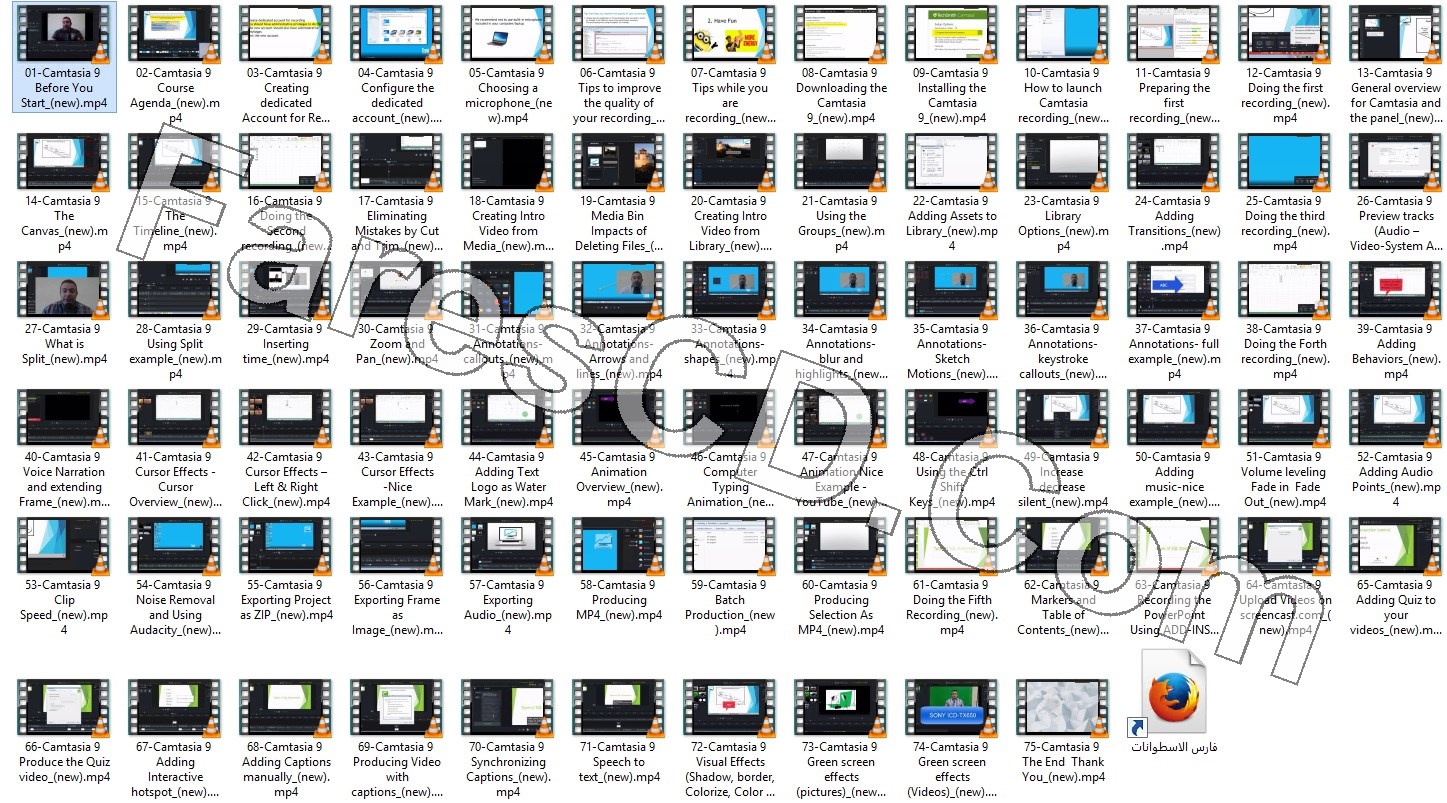Select 72-Camtasia 9 Visual Effects video file
This screenshot has width=1447, height=803.
pyautogui.click(x=730, y=738)
